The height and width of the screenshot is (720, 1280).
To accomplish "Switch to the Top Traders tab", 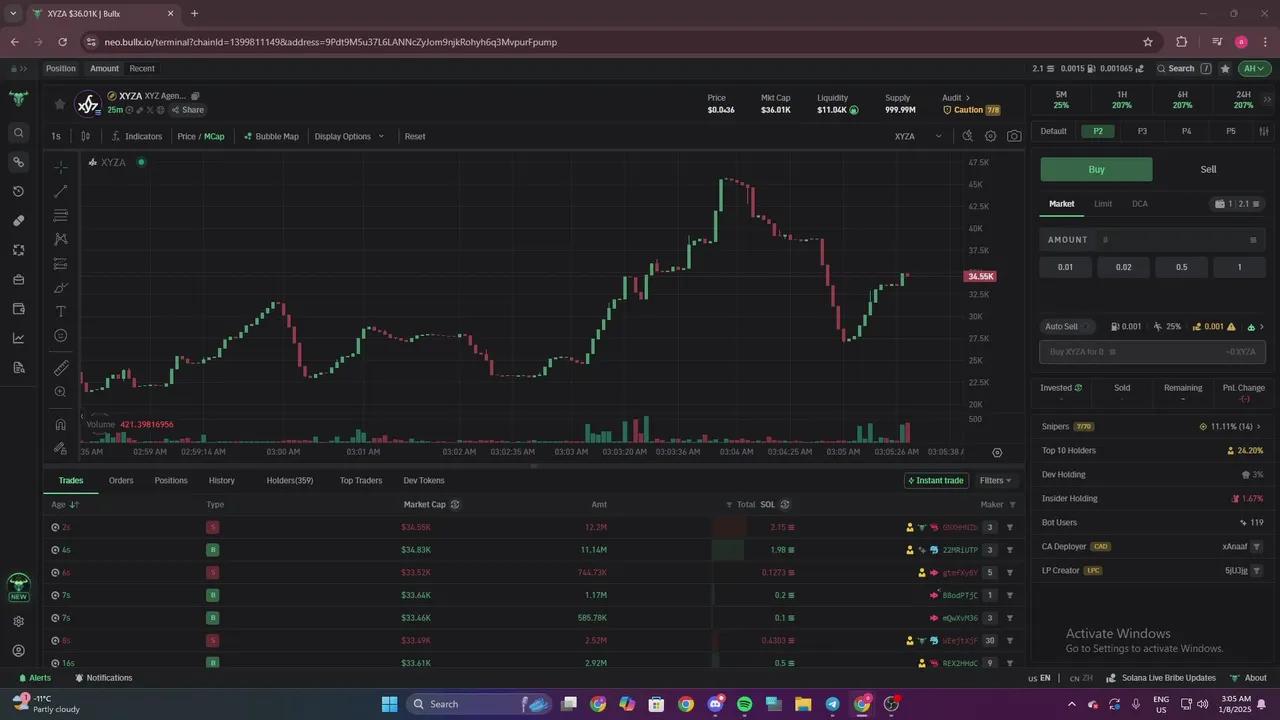I will (360, 480).
